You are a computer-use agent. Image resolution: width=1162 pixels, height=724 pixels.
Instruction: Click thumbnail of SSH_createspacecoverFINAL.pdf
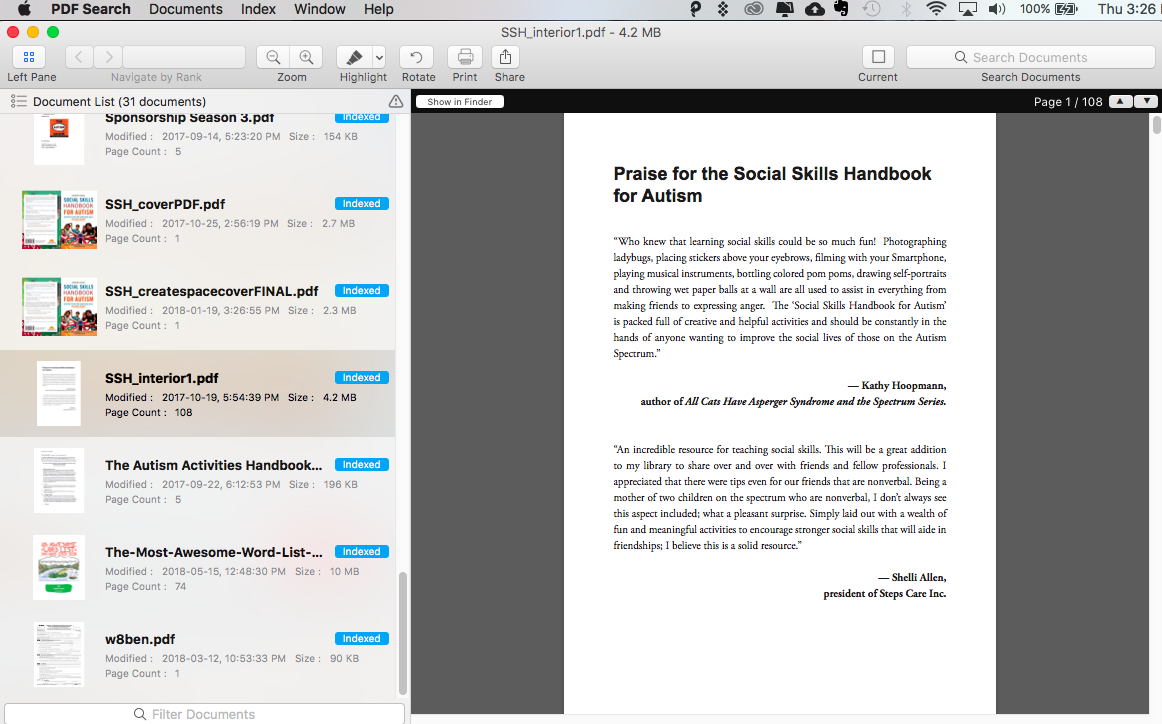tap(59, 307)
